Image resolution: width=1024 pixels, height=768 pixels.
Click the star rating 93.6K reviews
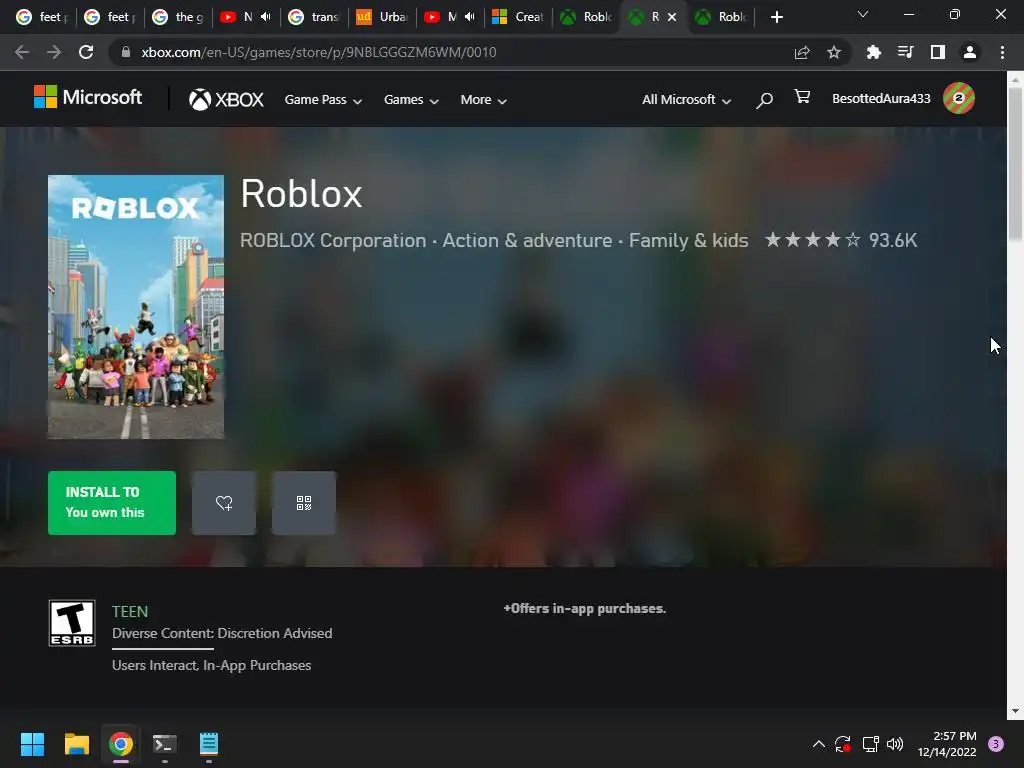click(x=841, y=240)
